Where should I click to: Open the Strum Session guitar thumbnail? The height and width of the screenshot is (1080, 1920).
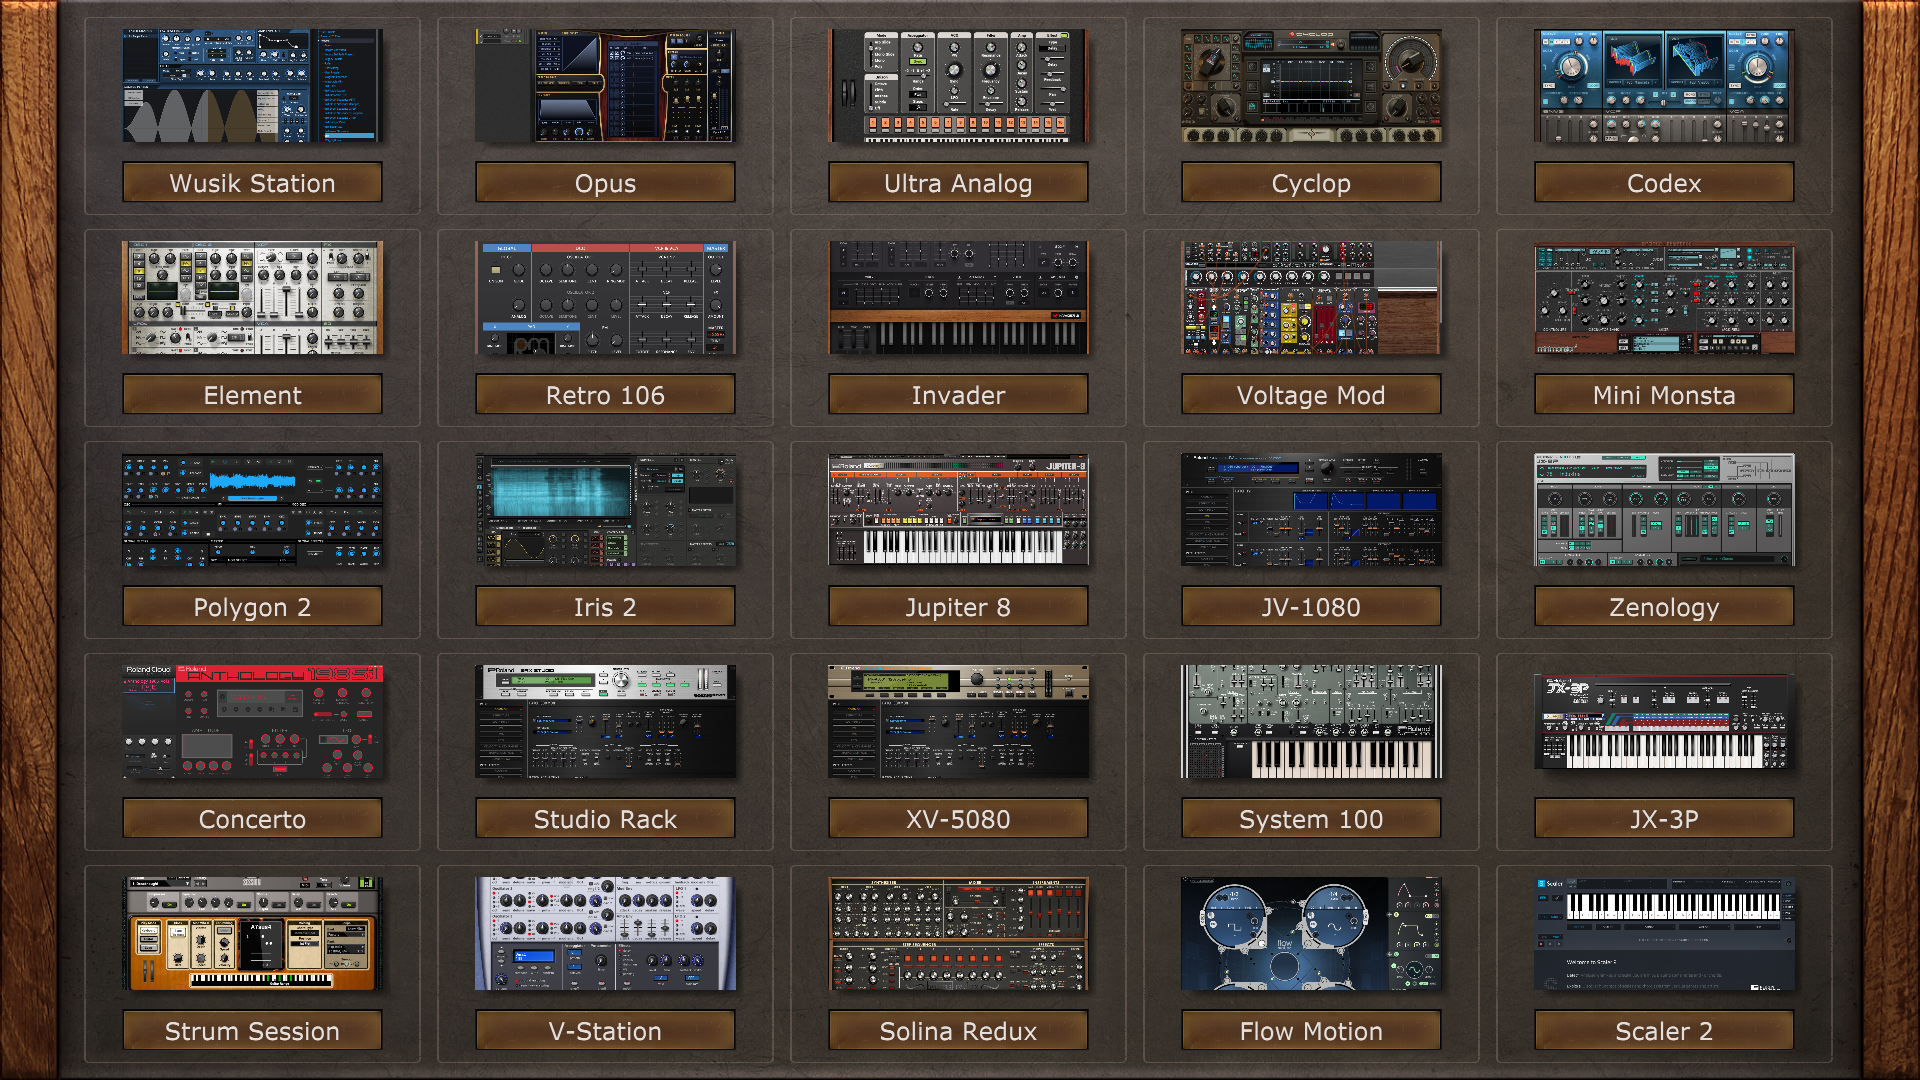pos(252,934)
